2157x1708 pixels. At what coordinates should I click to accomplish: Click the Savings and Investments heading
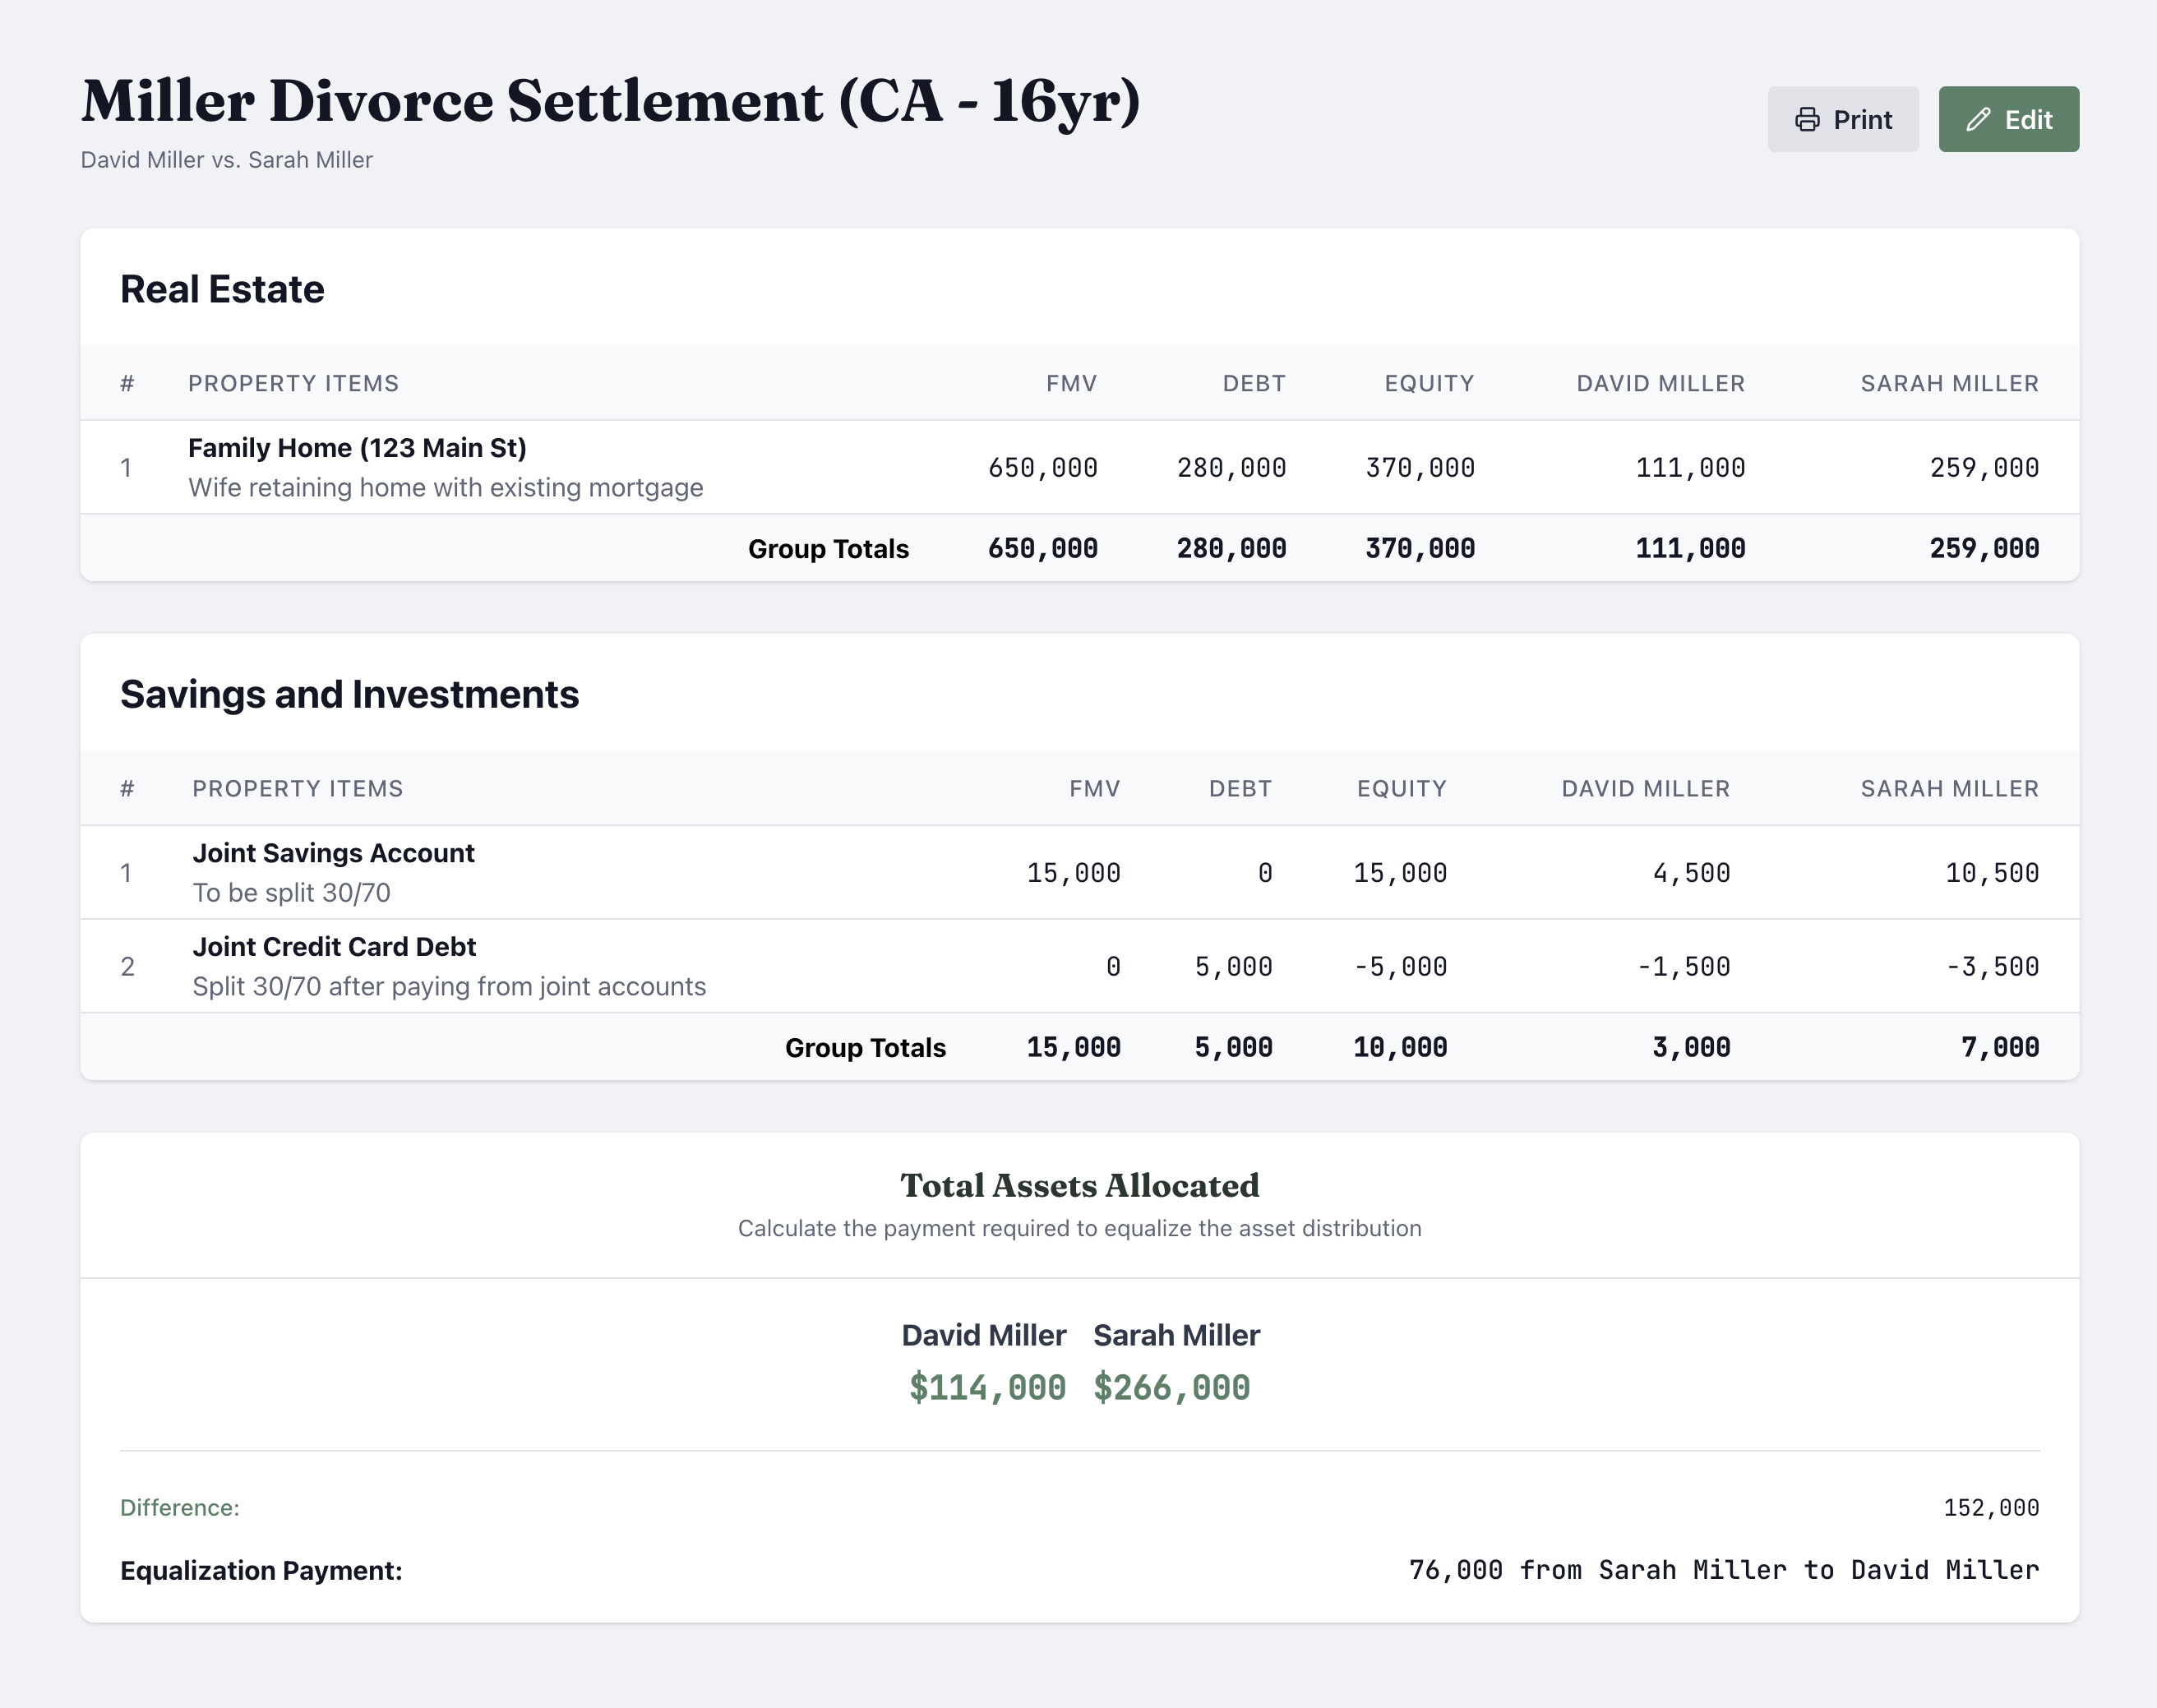[349, 694]
